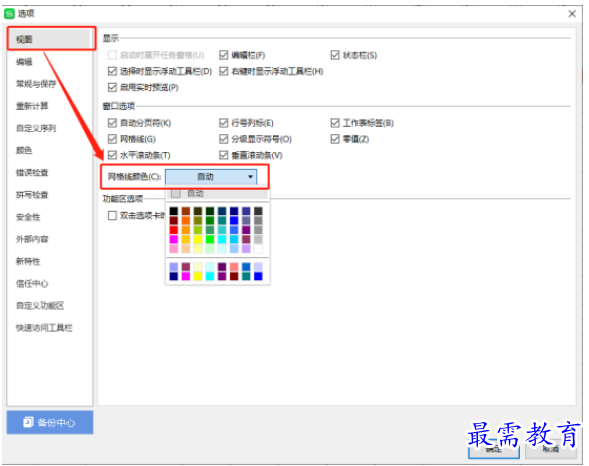Click the 取消 button
Image resolution: width=589 pixels, height=466 pixels.
[x=551, y=449]
